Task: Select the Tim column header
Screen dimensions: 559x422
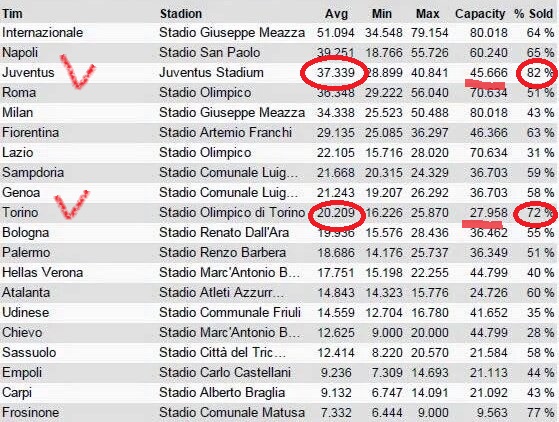Action: point(12,14)
